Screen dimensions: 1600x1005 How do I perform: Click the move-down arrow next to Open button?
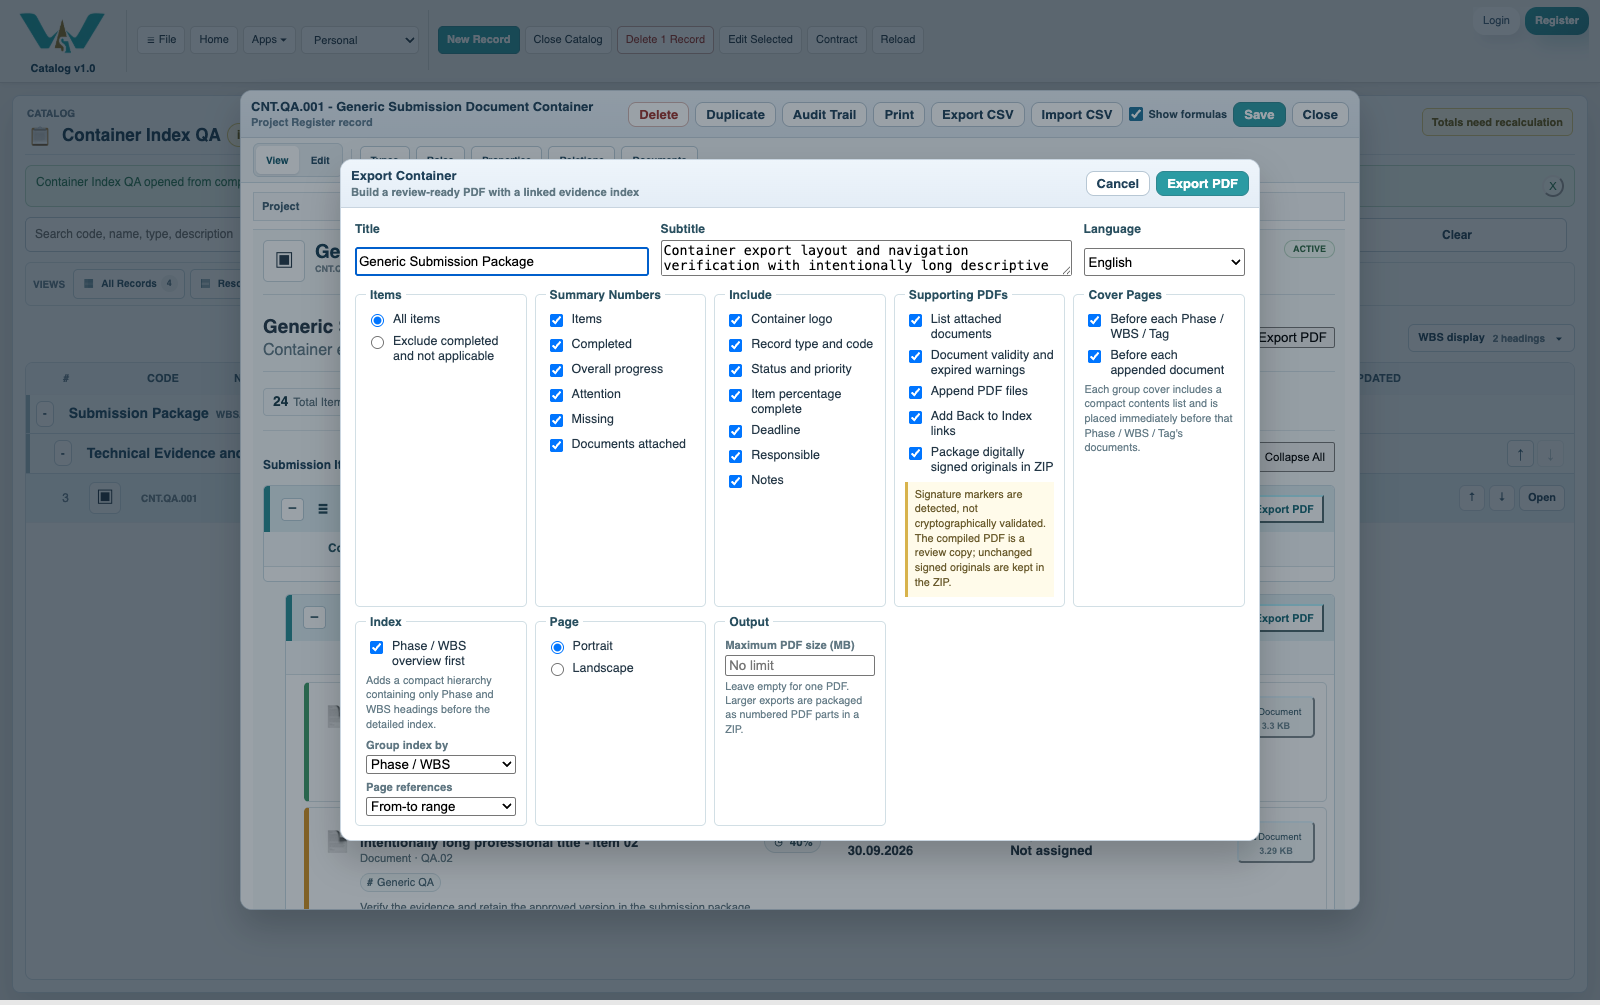click(1502, 497)
